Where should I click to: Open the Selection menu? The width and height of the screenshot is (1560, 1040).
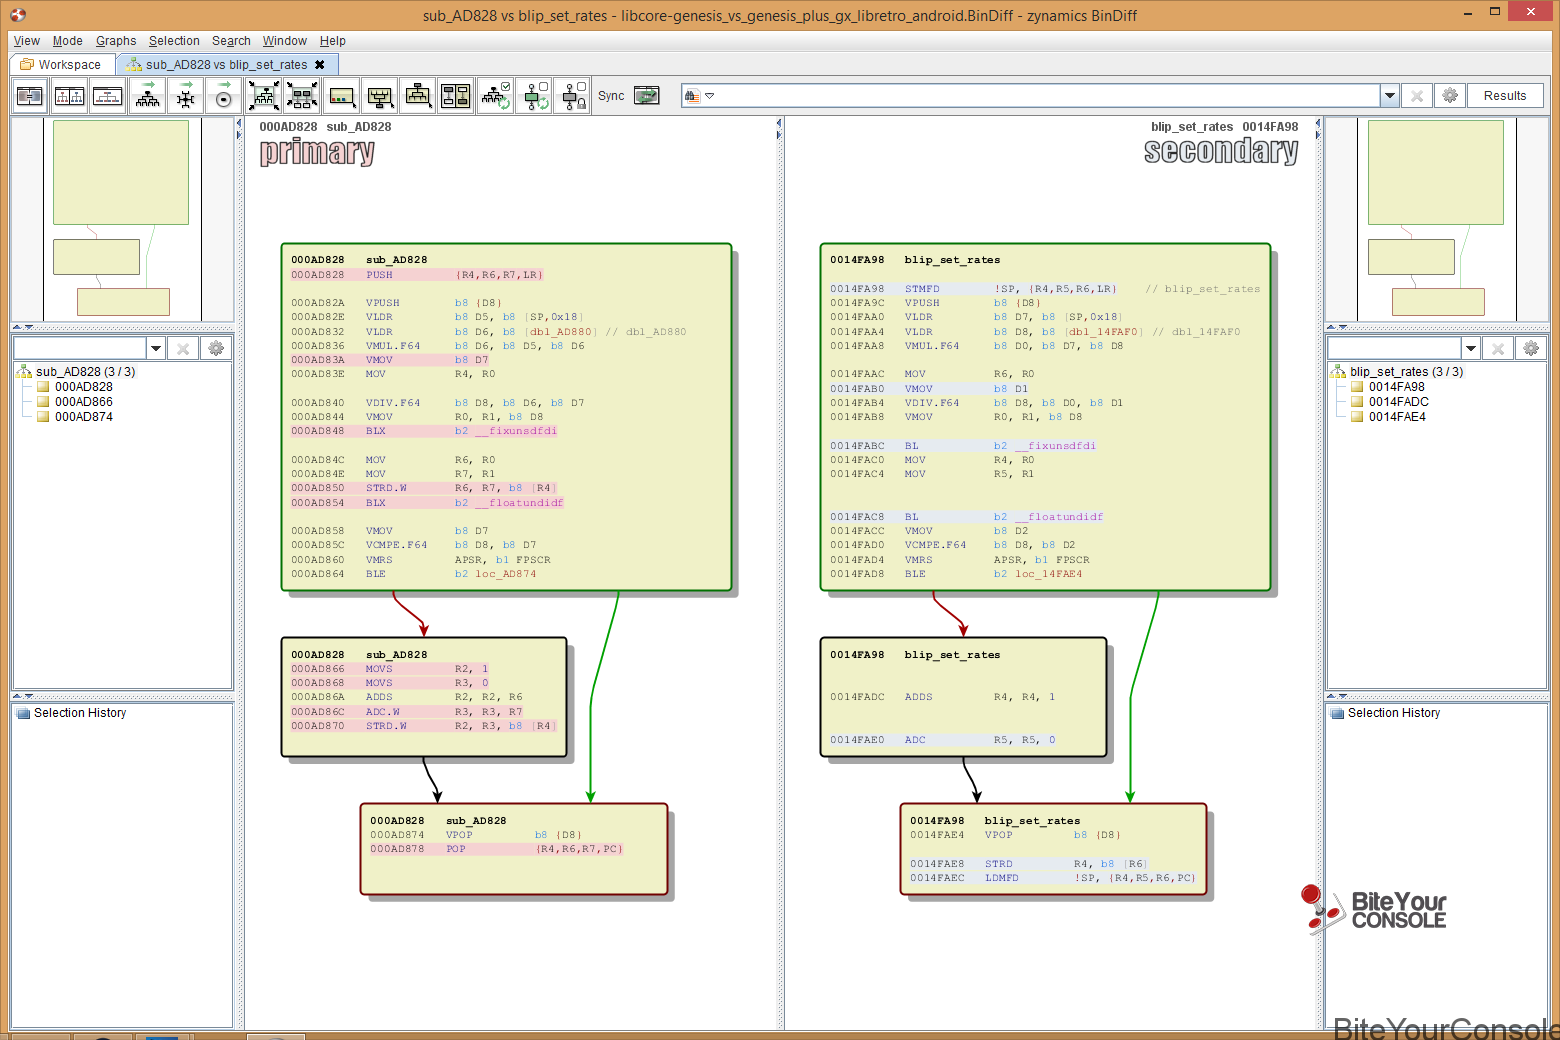174,41
